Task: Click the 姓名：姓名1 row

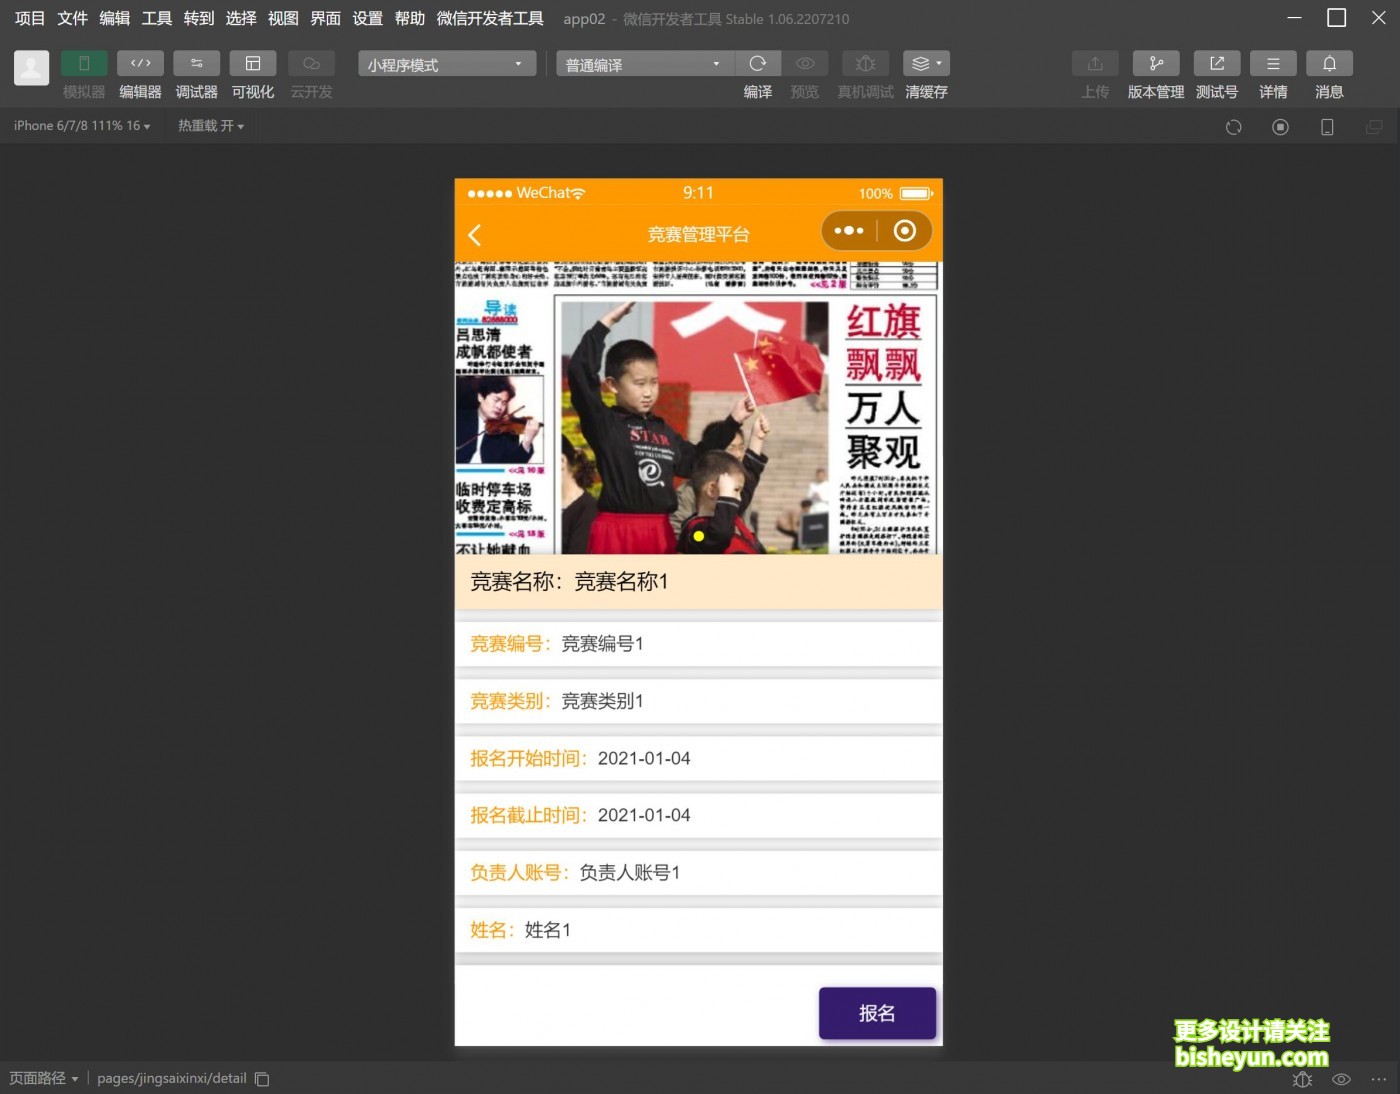Action: [x=698, y=930]
